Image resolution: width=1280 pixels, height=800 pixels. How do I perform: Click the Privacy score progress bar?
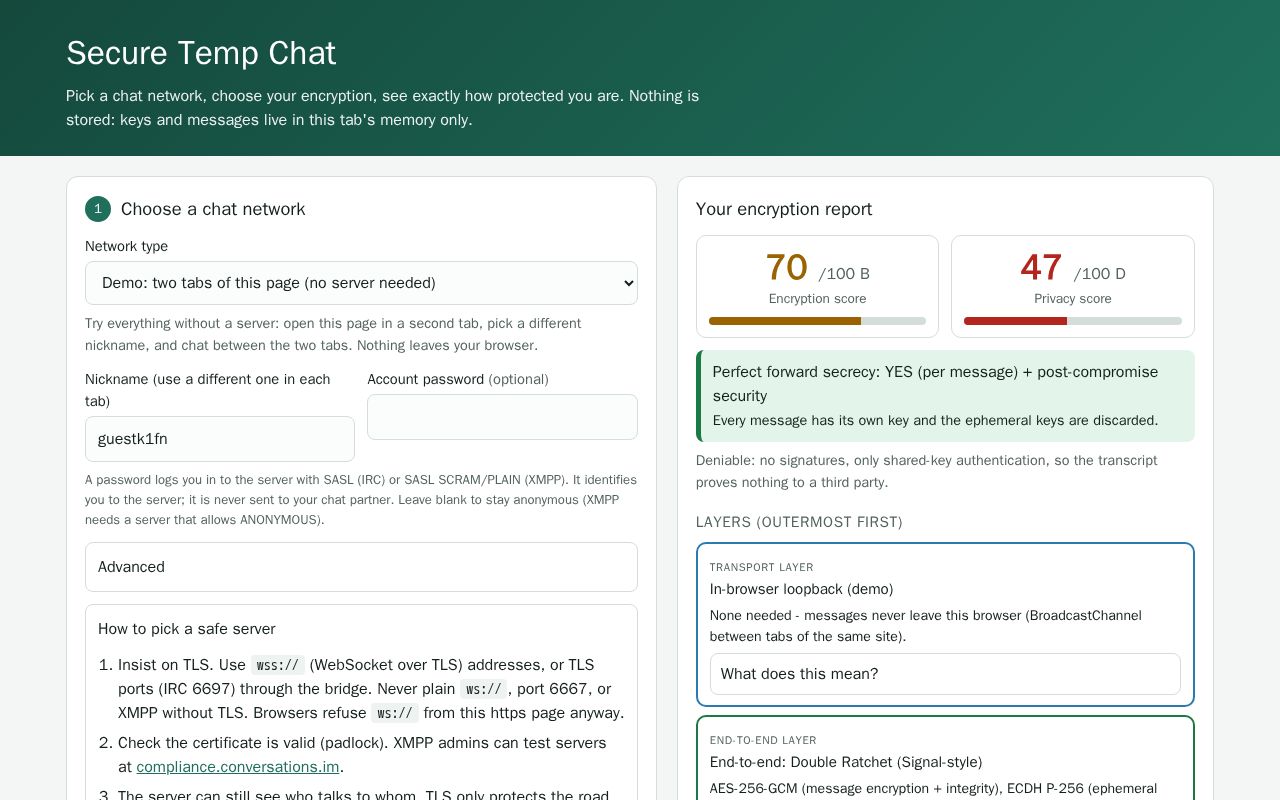pos(1073,321)
